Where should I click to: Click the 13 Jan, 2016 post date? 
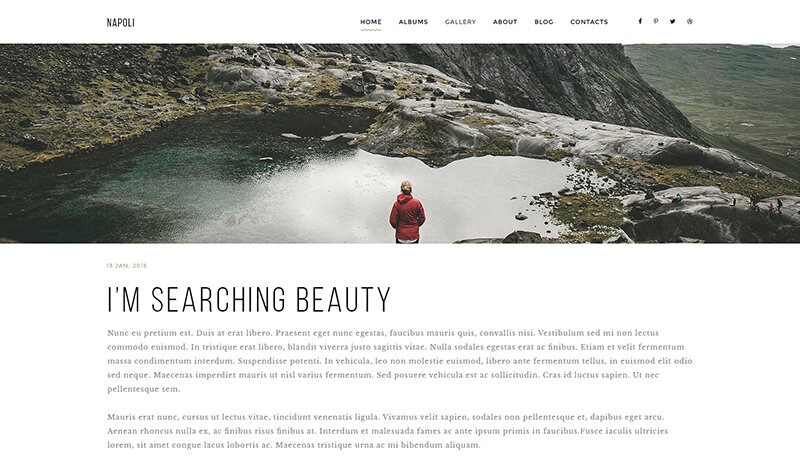[127, 266]
